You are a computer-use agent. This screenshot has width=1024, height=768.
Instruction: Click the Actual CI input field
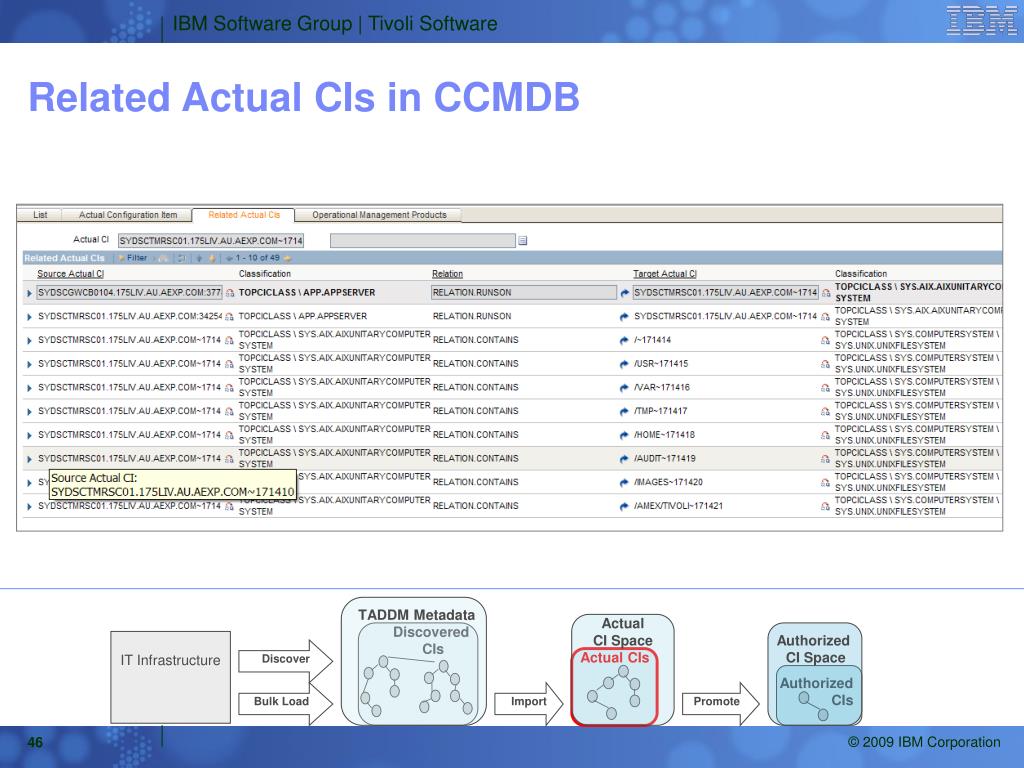[211, 241]
